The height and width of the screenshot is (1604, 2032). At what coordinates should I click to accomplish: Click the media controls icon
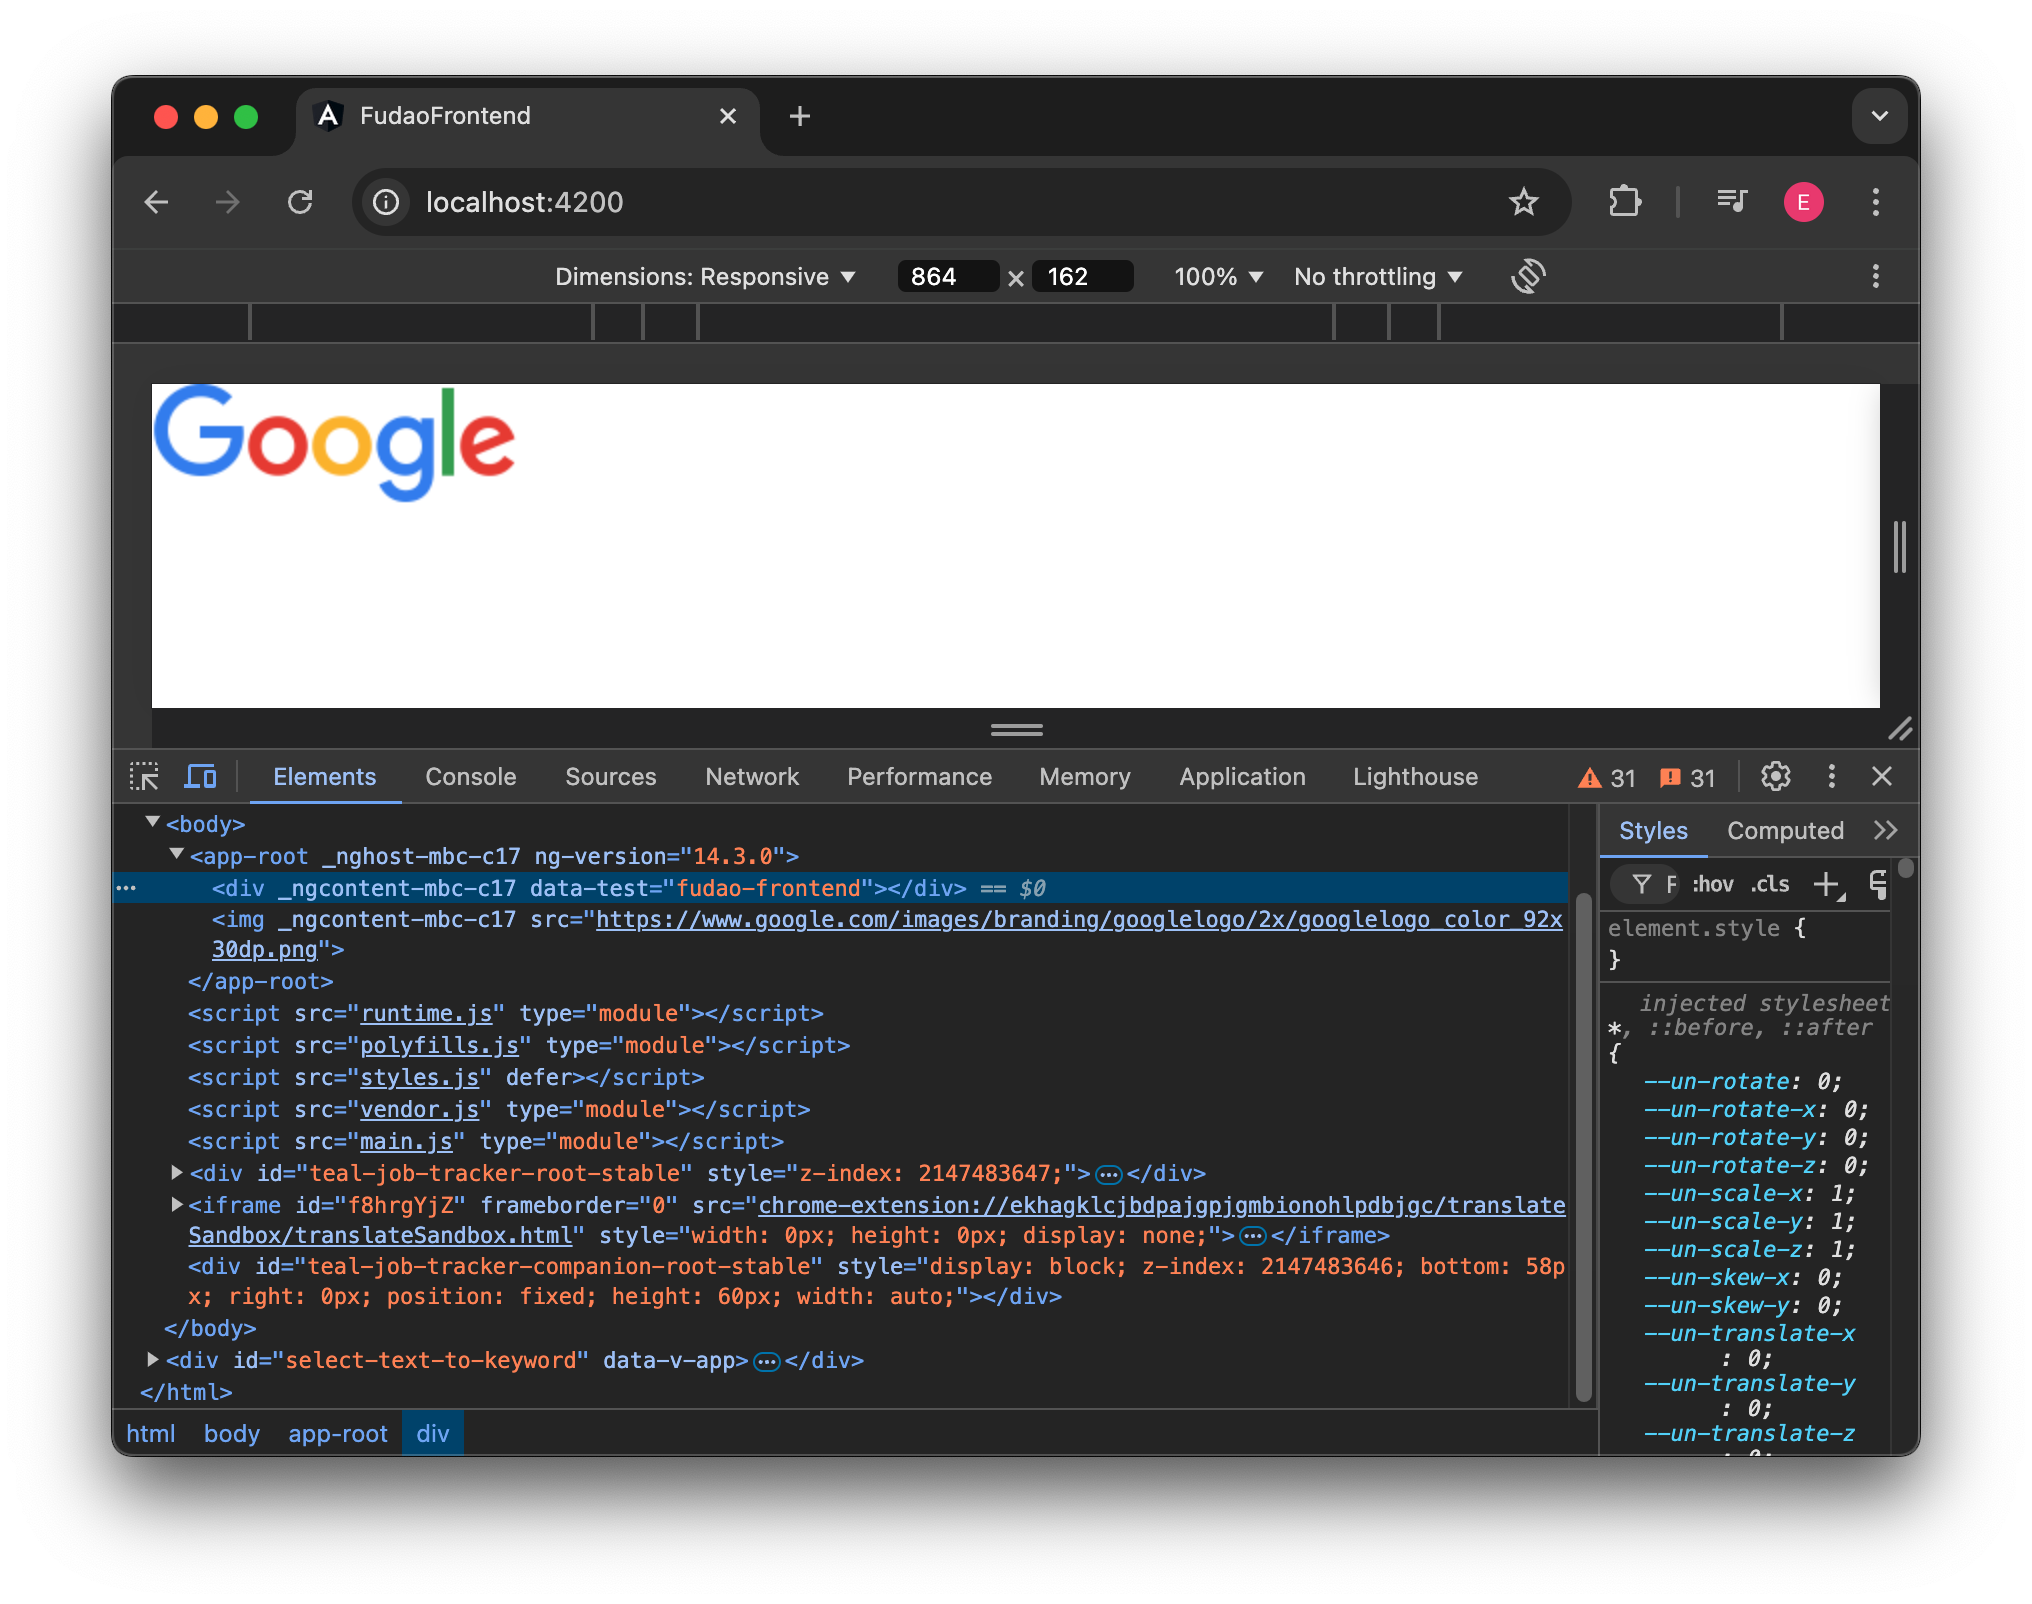click(1731, 202)
